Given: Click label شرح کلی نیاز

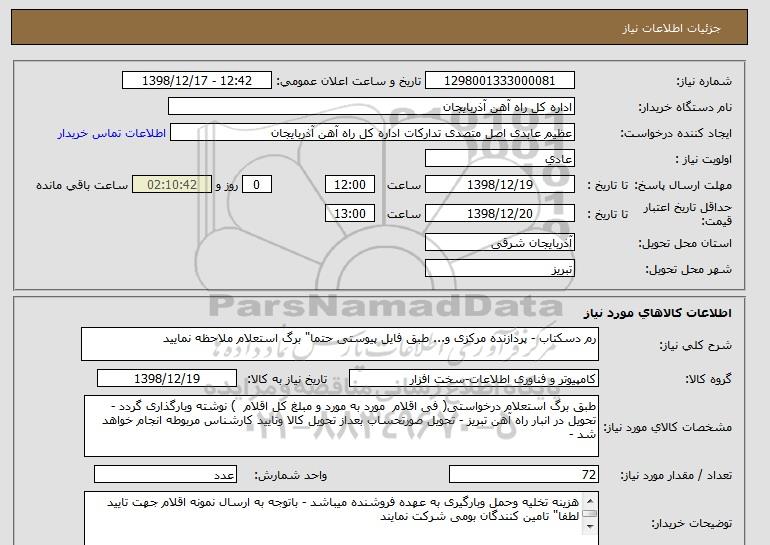Looking at the screenshot, I should pyautogui.click(x=695, y=346).
